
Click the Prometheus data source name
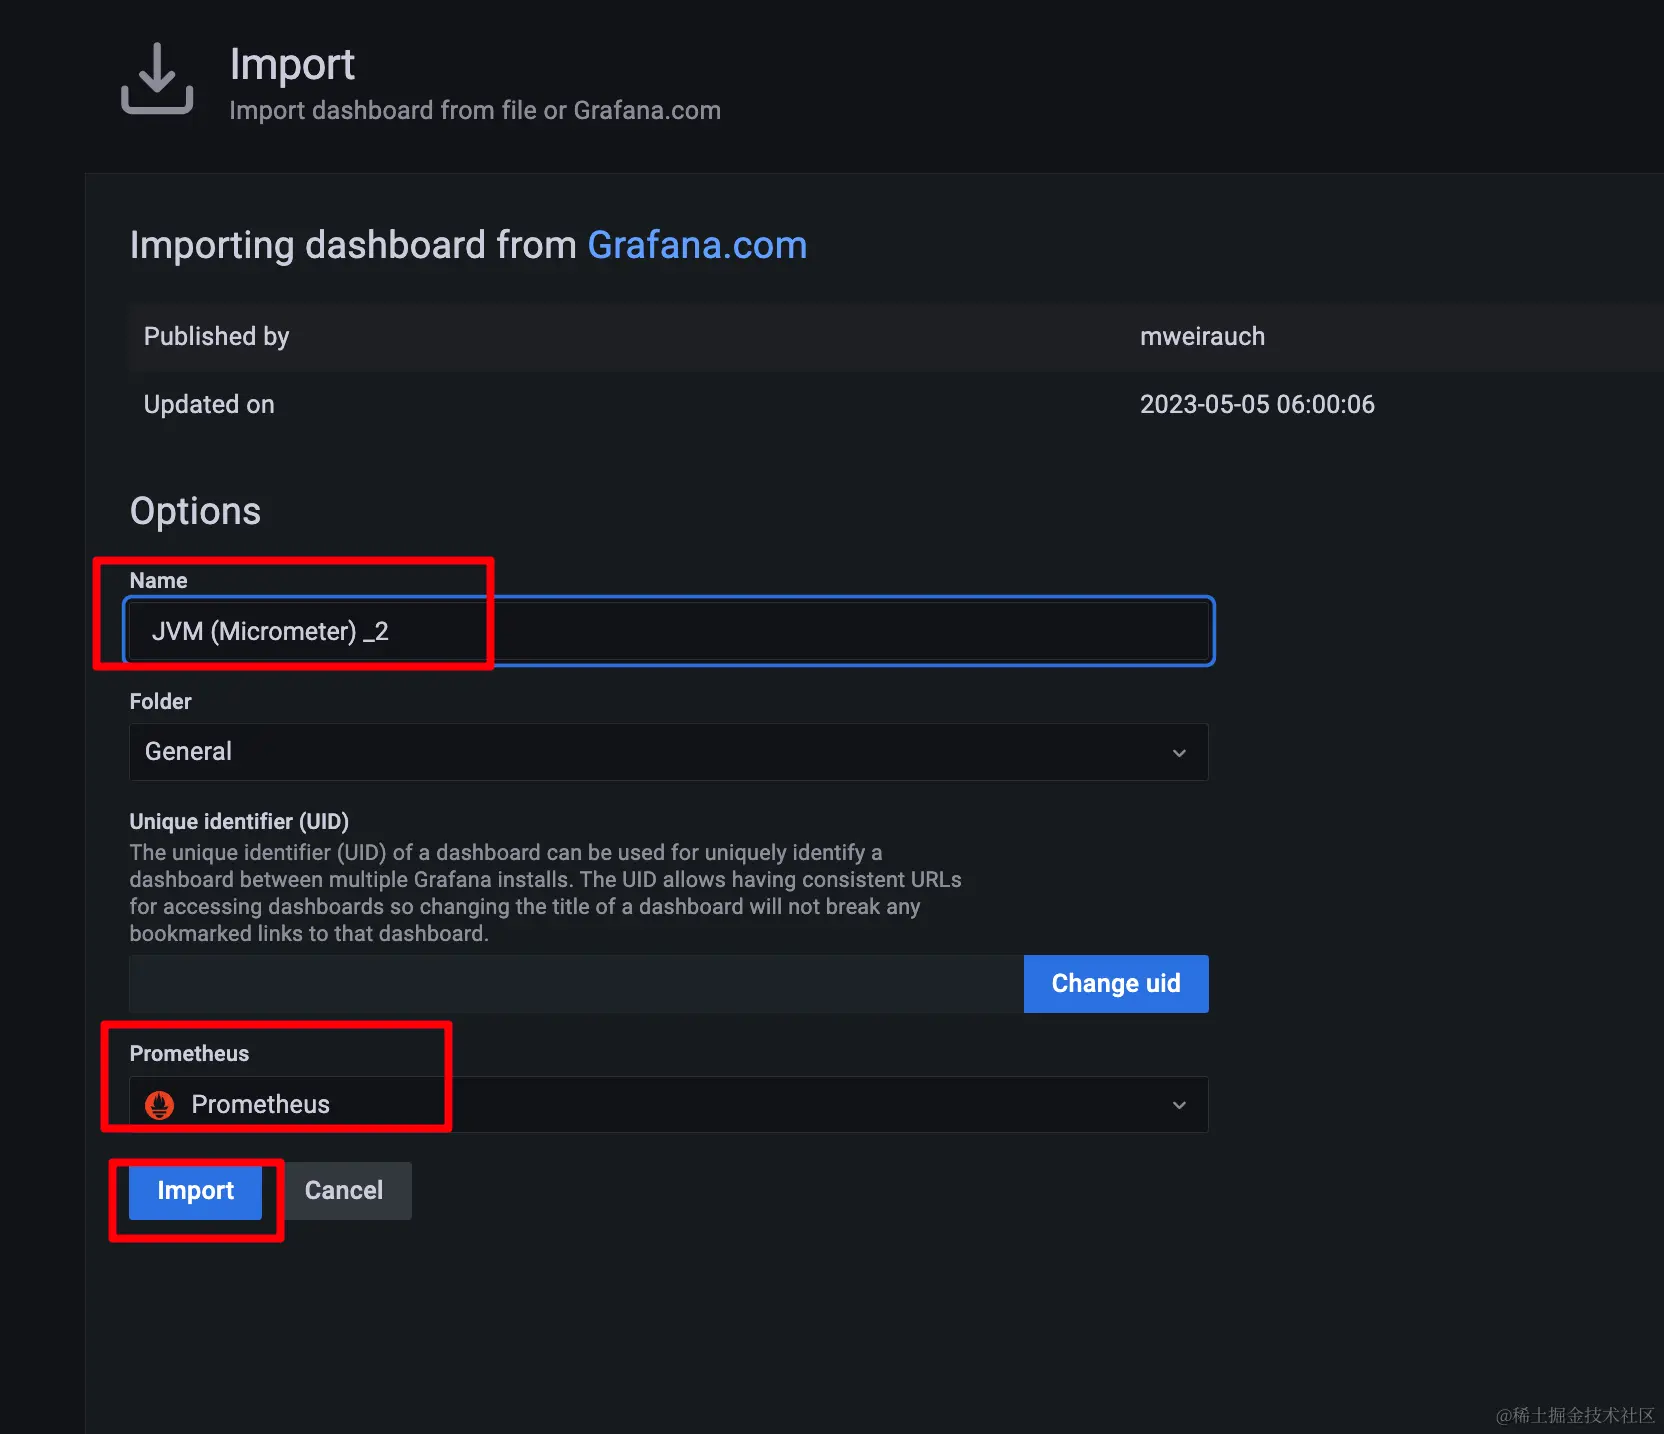coord(260,1104)
